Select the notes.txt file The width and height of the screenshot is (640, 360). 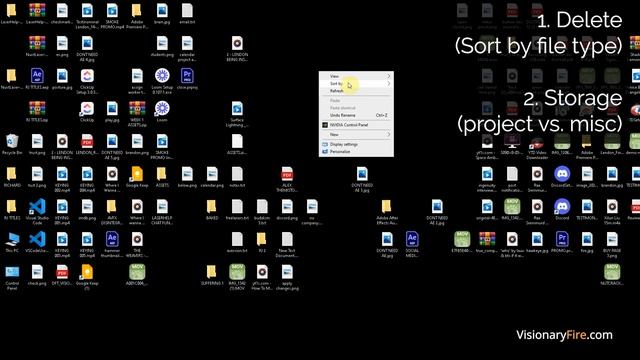237,178
